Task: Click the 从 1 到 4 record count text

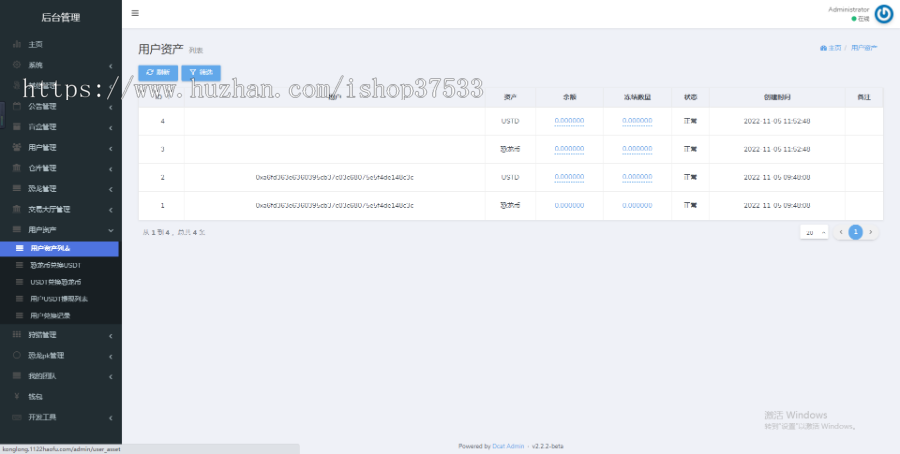Action: click(174, 232)
